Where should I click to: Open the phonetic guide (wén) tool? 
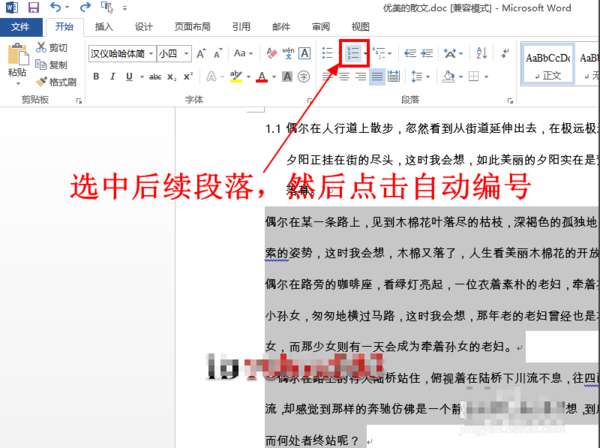[288, 54]
